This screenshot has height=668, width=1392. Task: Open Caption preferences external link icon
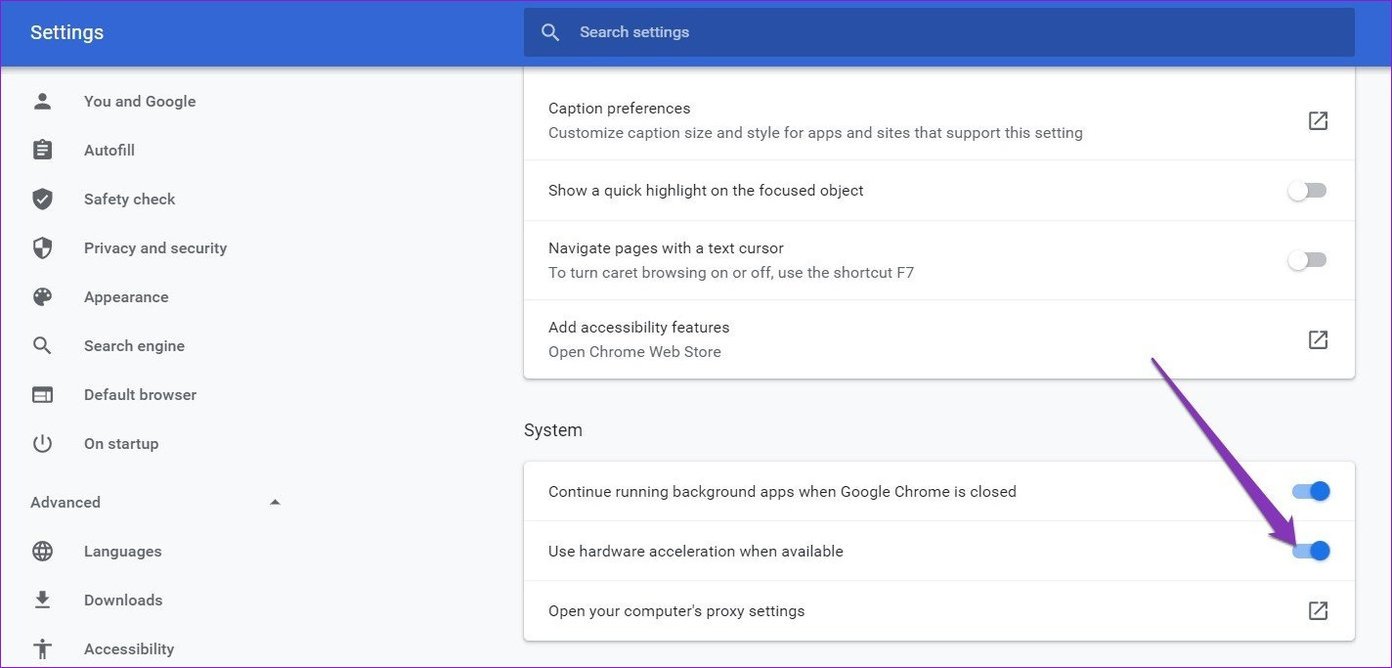(1318, 120)
